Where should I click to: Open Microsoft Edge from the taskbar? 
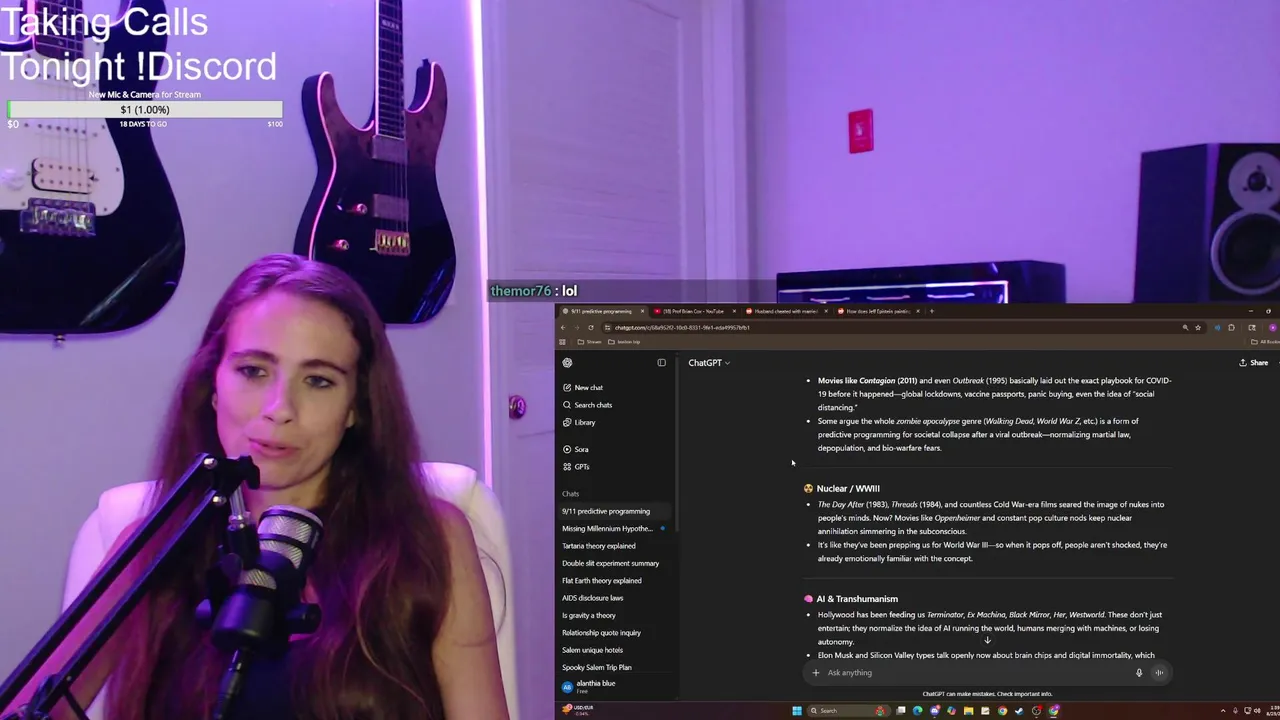tap(917, 711)
